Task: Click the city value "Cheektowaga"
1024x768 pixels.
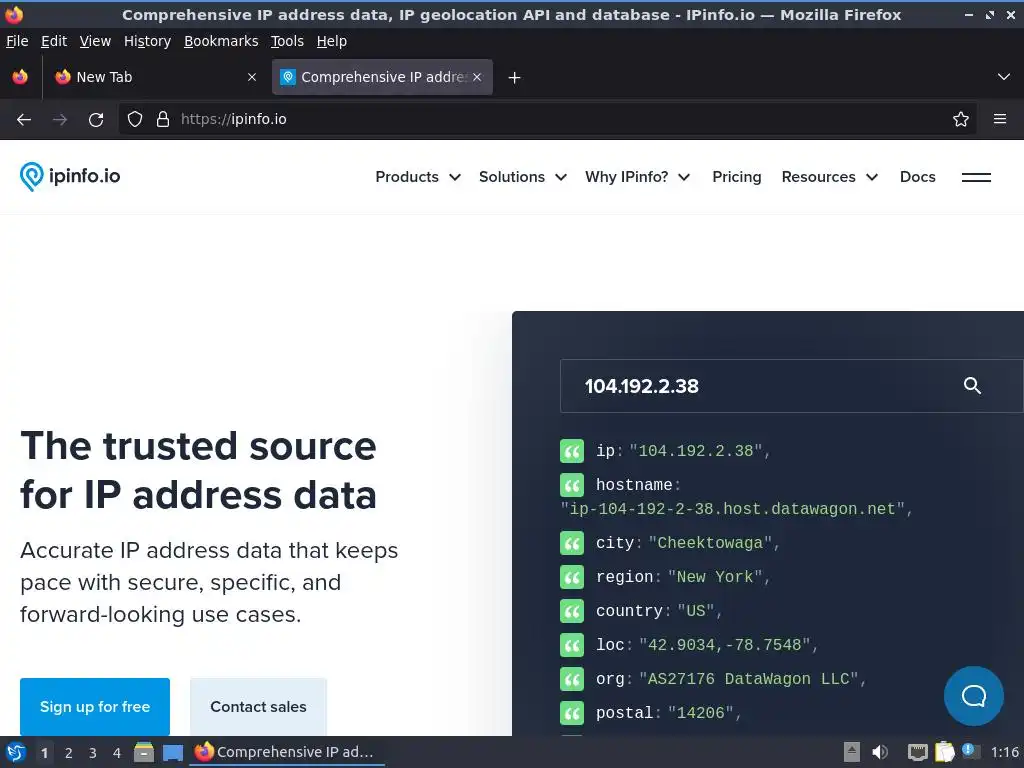Action: 710,543
